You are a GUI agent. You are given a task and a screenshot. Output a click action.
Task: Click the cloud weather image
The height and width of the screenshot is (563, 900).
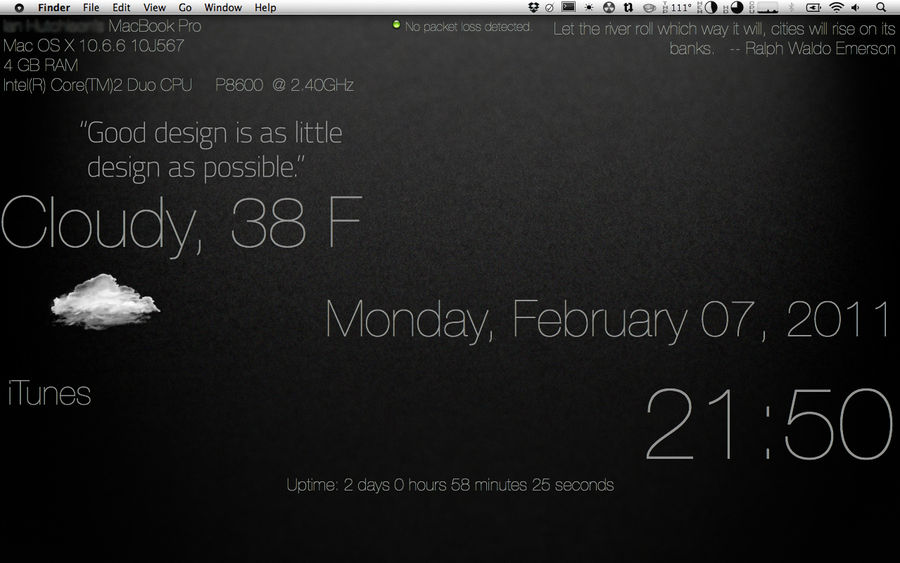(x=105, y=302)
